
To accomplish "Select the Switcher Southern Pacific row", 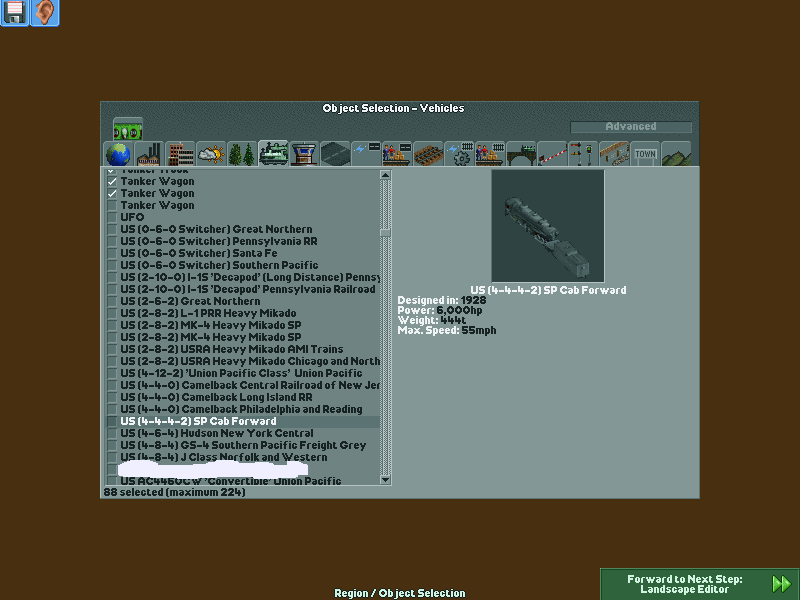I will (242, 265).
